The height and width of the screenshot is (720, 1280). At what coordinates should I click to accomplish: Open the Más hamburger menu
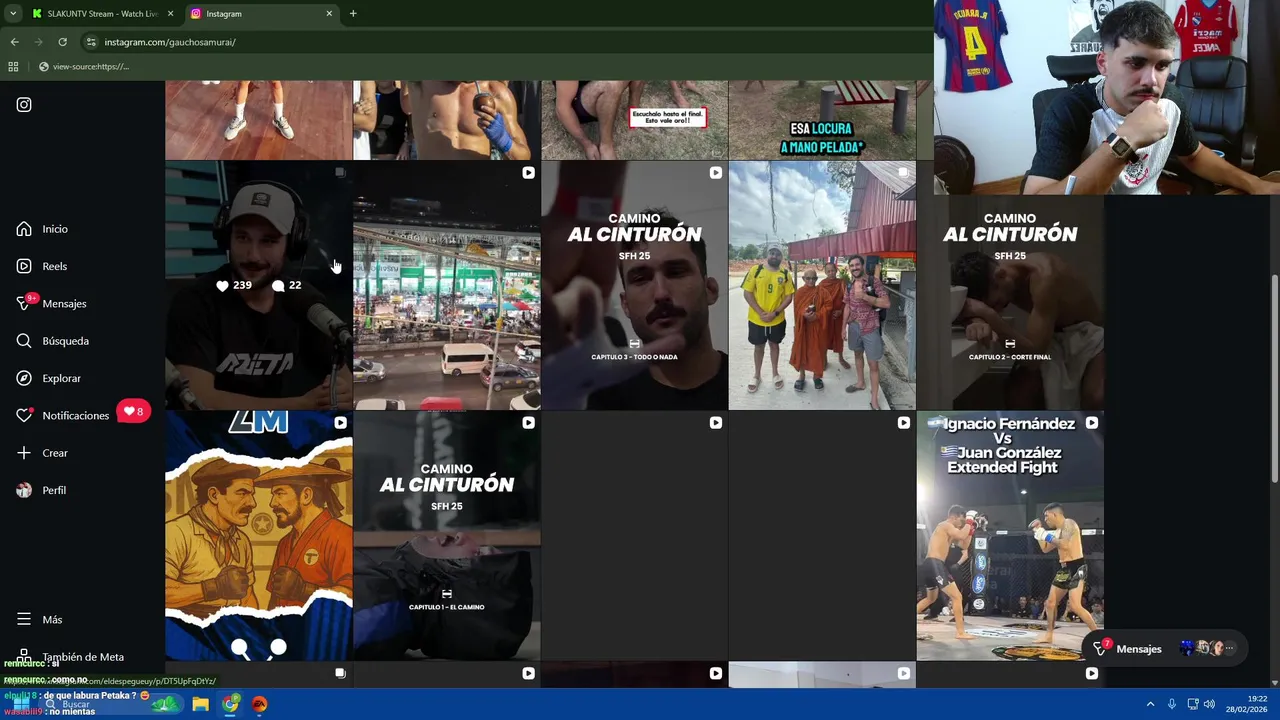[39, 620]
